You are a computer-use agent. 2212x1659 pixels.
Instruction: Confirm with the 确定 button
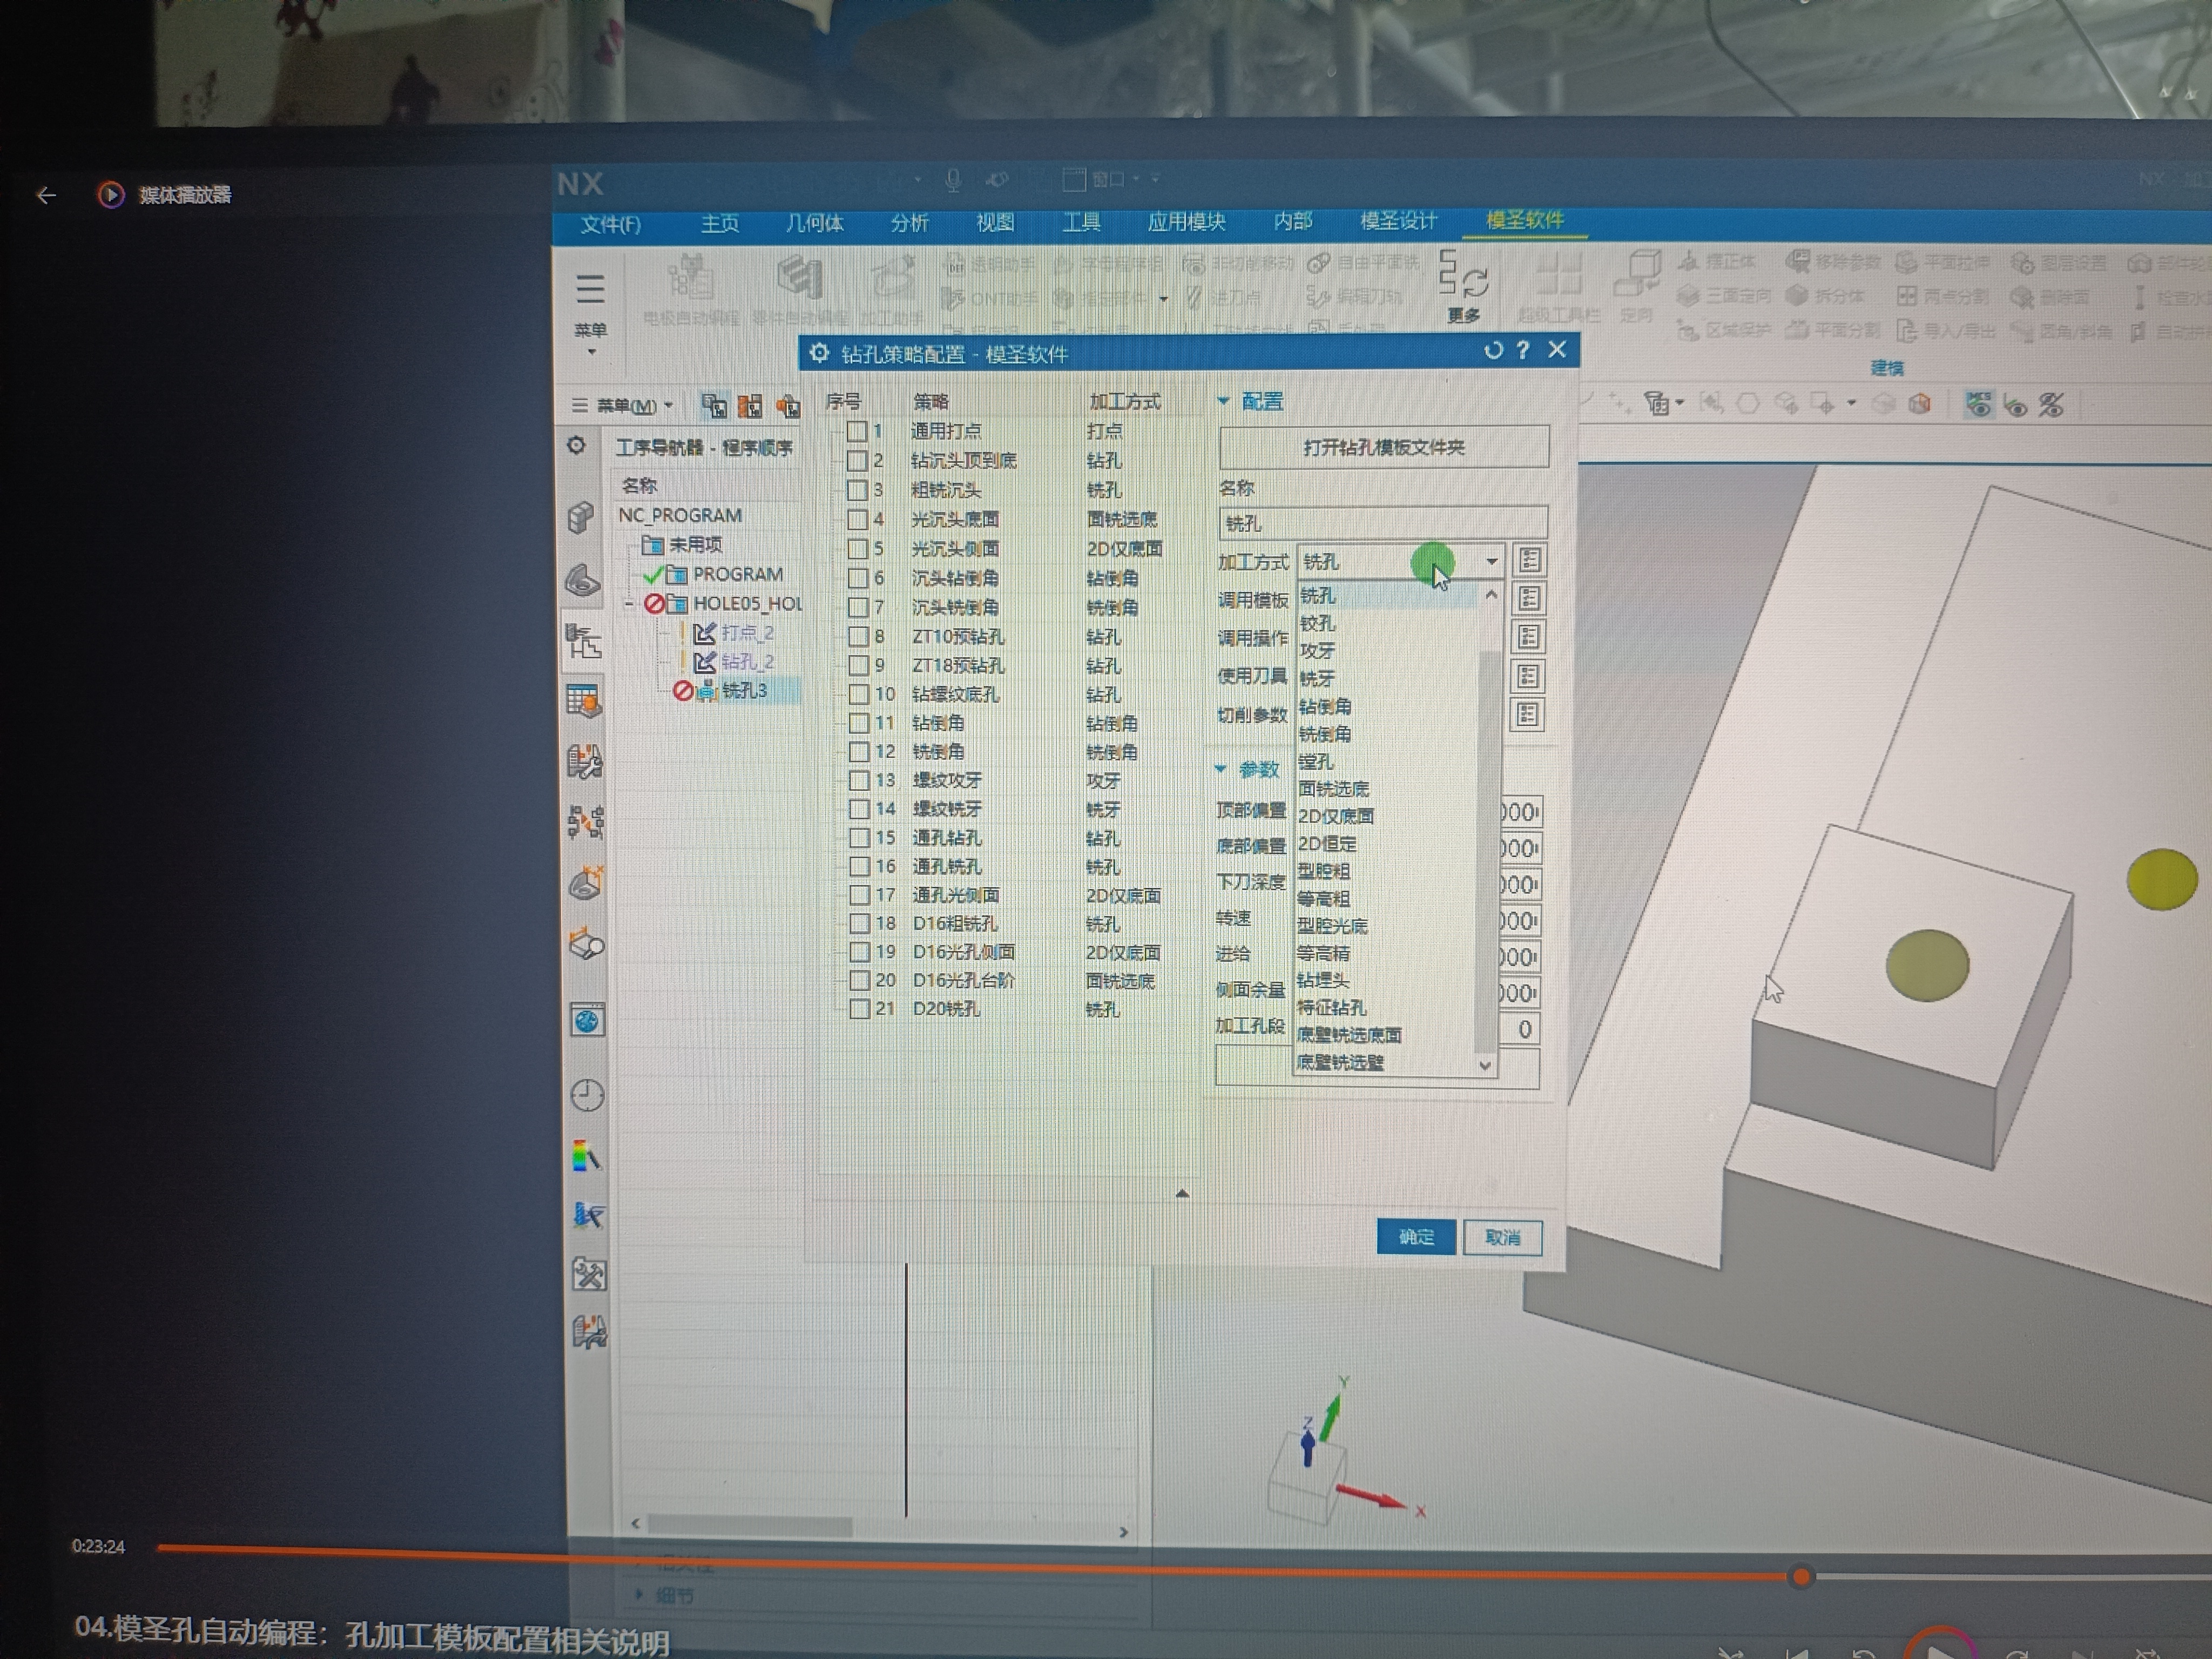tap(1416, 1237)
